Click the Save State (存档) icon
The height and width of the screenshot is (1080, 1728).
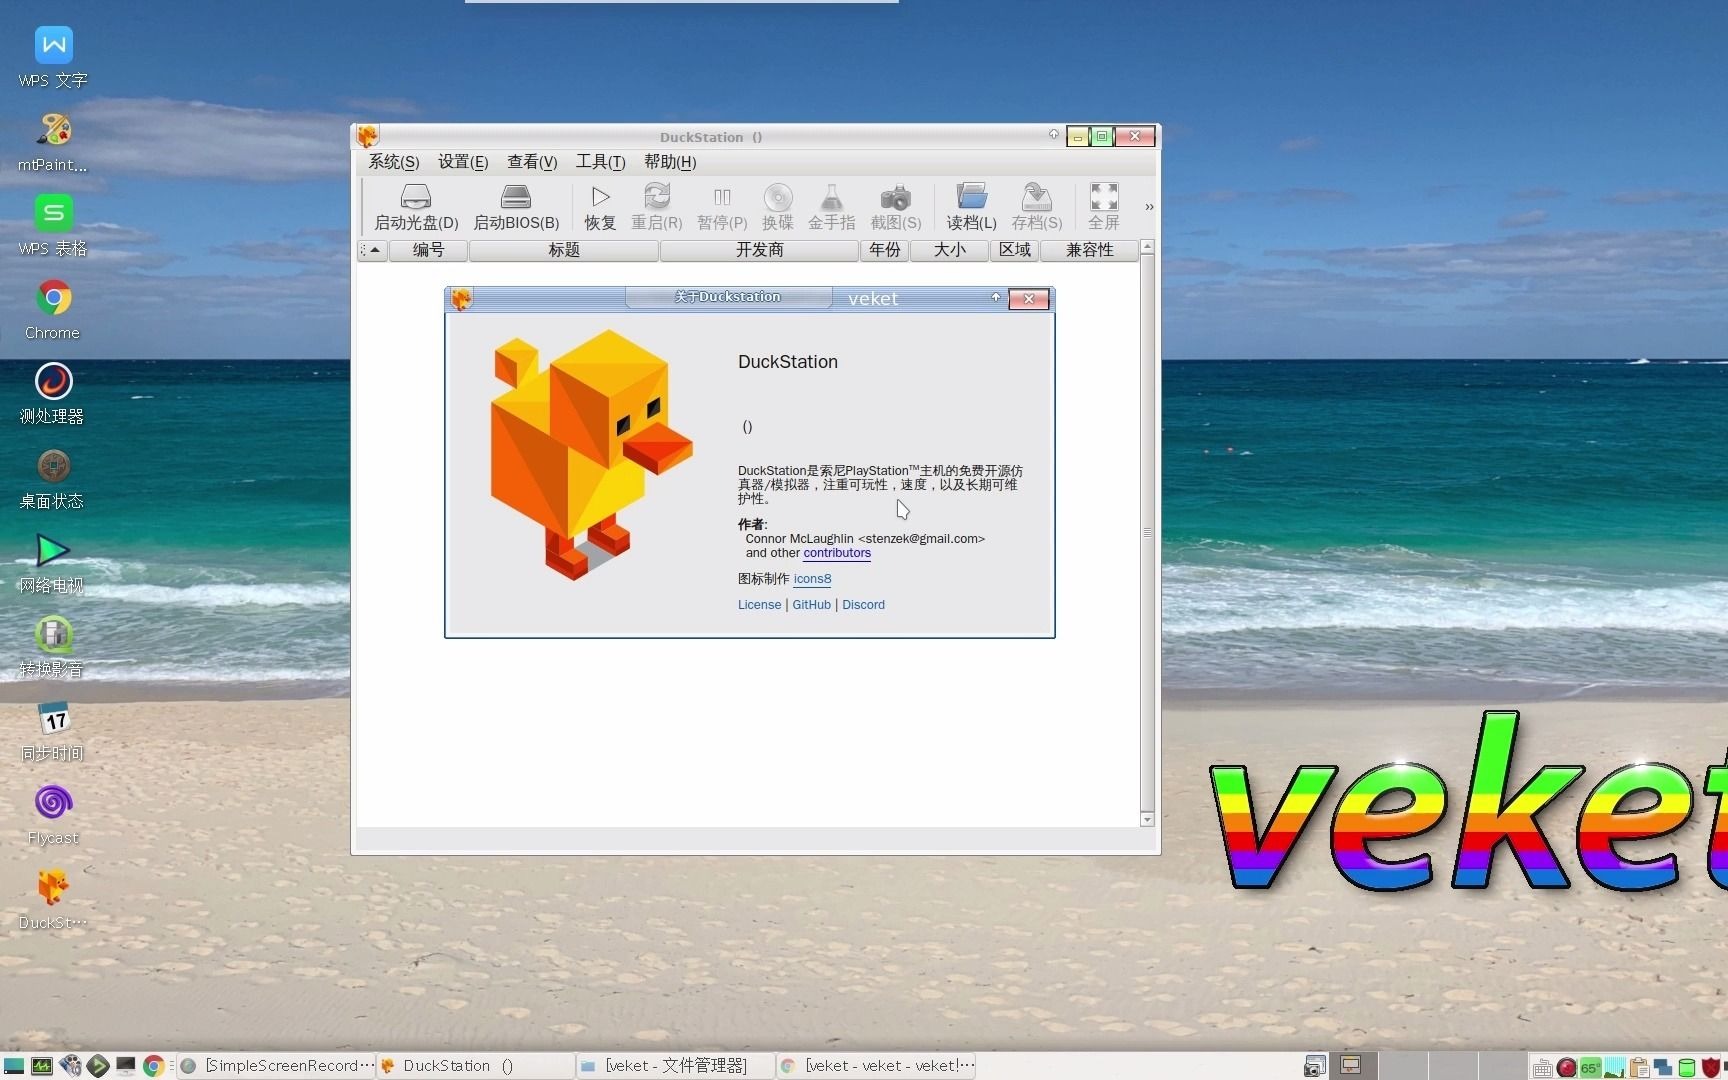[x=1036, y=207]
